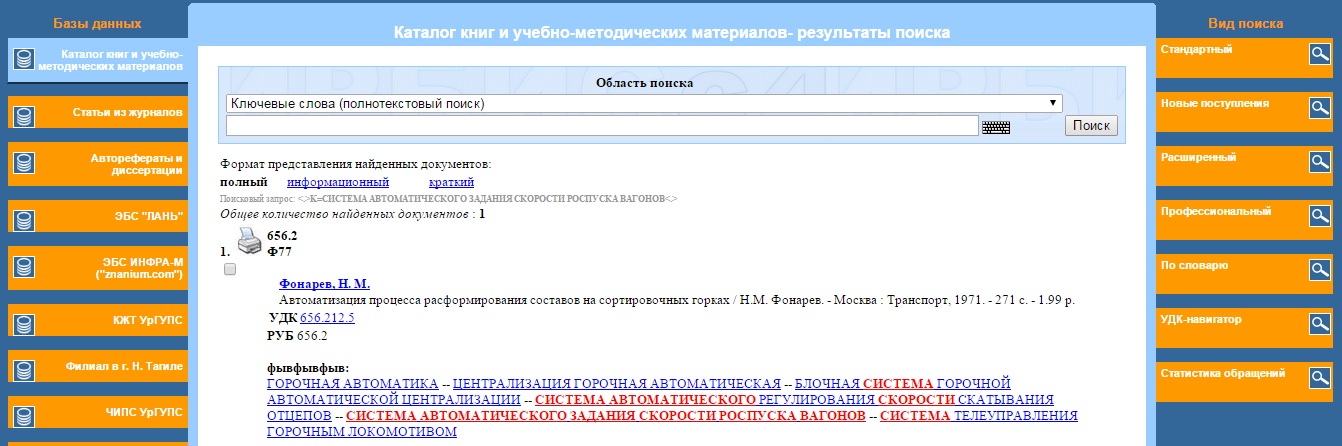
Task: Click magnifier icon for УДК-навигатор
Action: coord(1320,325)
